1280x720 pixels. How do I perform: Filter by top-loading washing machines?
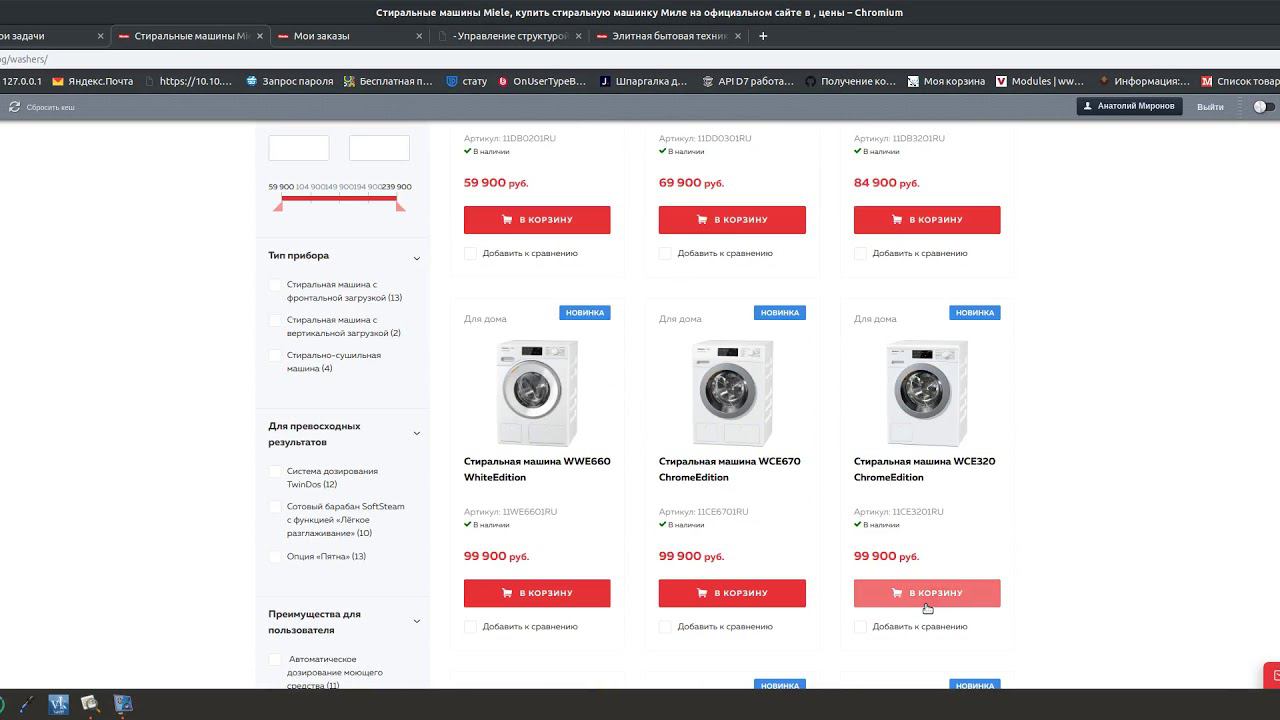(x=275, y=320)
